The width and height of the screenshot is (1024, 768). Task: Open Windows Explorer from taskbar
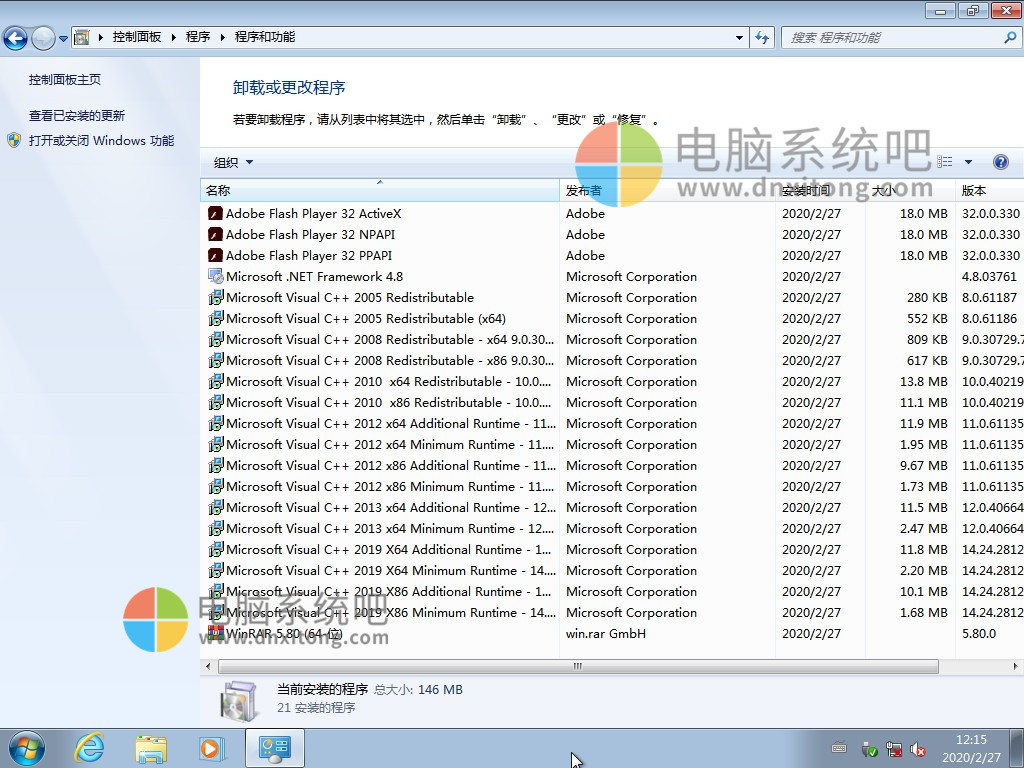(x=151, y=748)
